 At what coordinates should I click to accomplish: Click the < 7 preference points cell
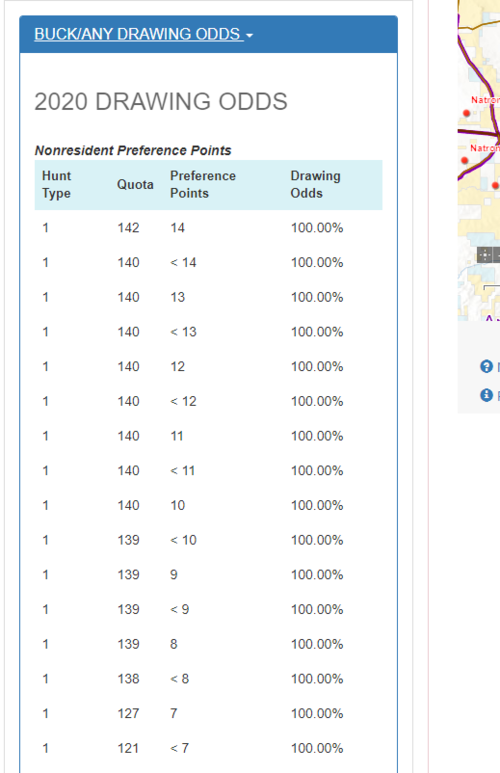point(179,748)
